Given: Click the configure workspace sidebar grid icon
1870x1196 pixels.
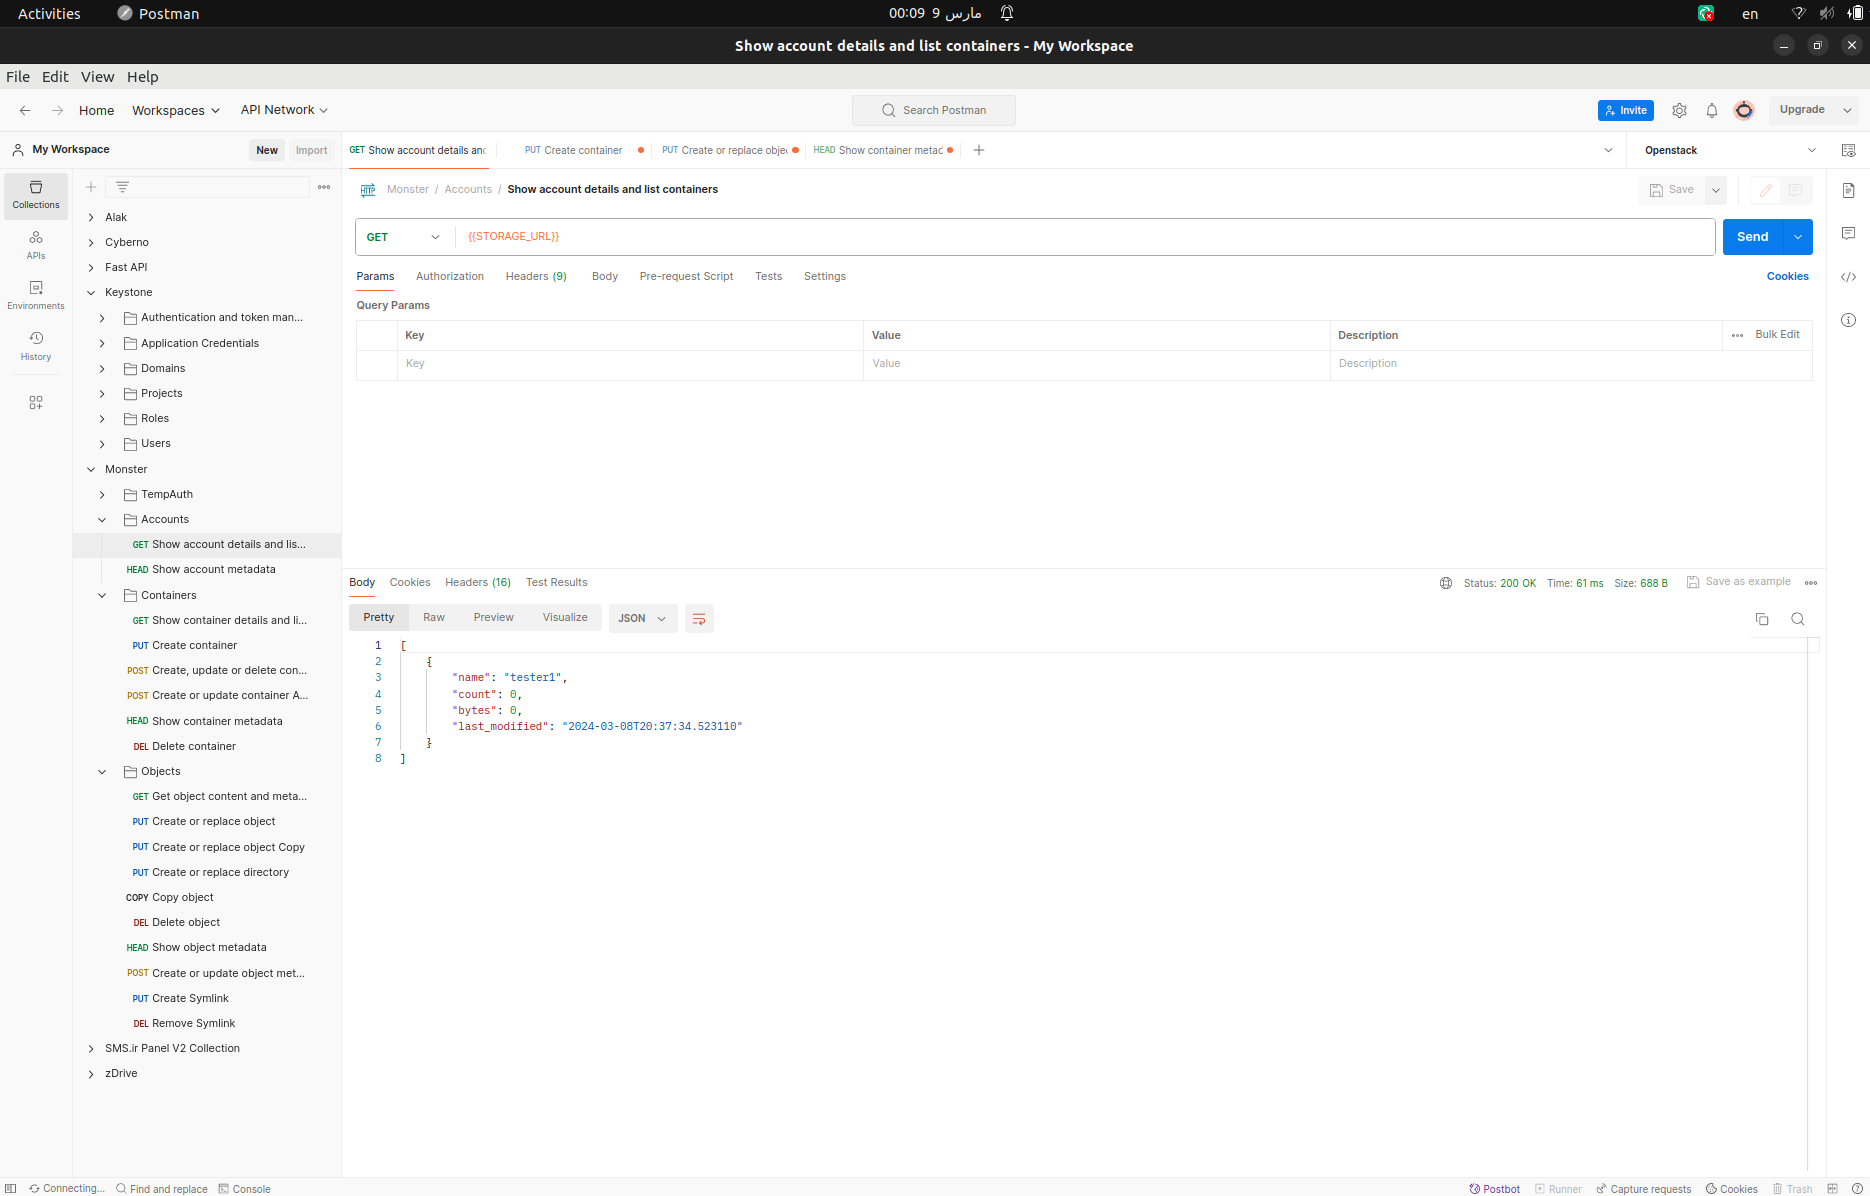Looking at the screenshot, I should [x=36, y=402].
